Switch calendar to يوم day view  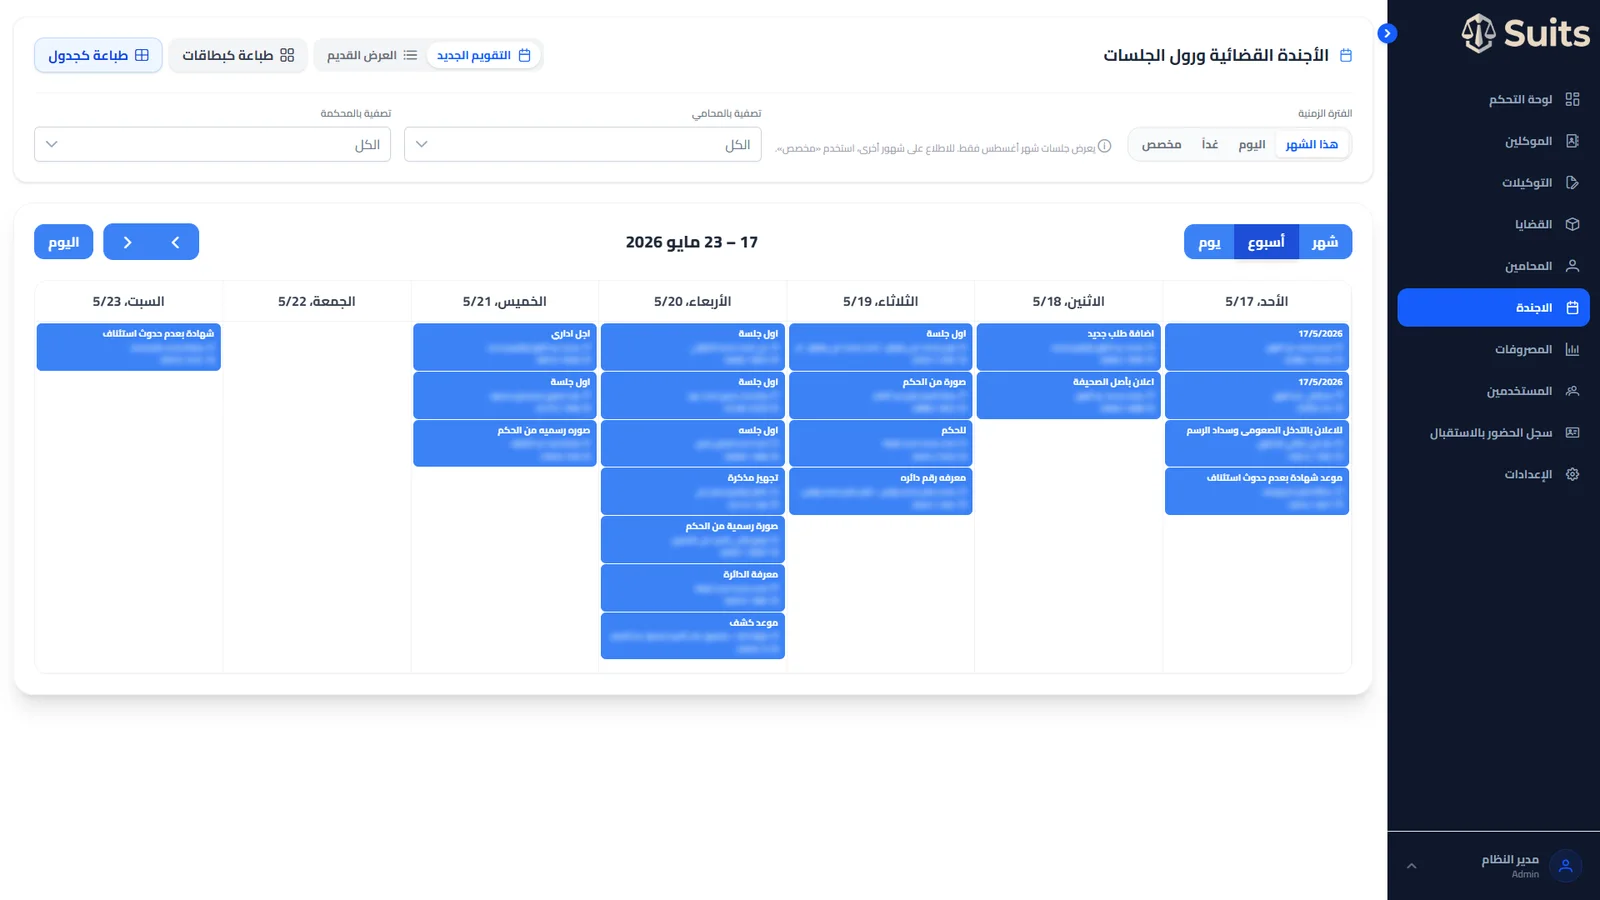click(1209, 242)
